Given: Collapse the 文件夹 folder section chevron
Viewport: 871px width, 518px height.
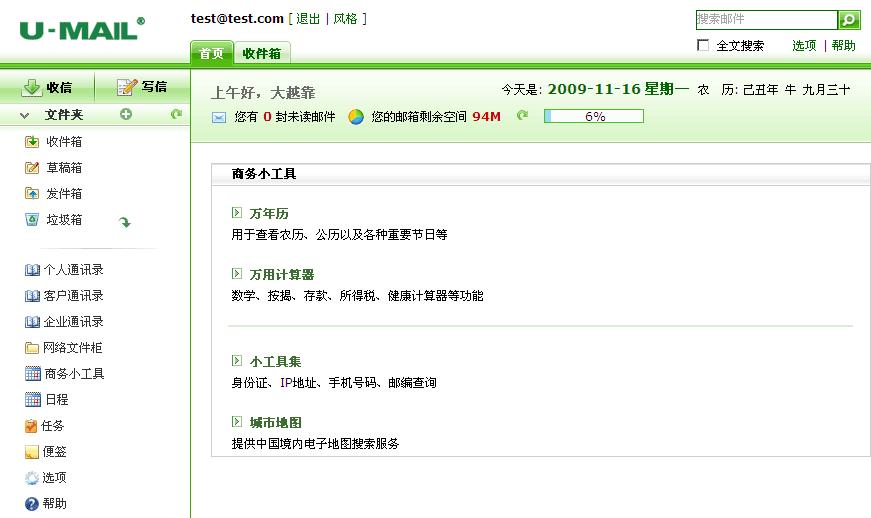Looking at the screenshot, I should pos(24,115).
